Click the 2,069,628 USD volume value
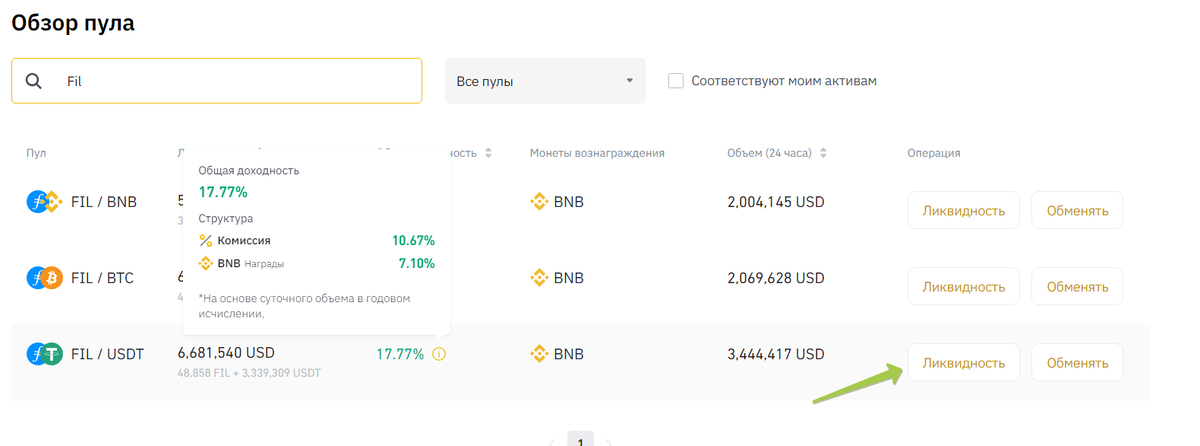The width and height of the screenshot is (1200, 446). (x=776, y=278)
